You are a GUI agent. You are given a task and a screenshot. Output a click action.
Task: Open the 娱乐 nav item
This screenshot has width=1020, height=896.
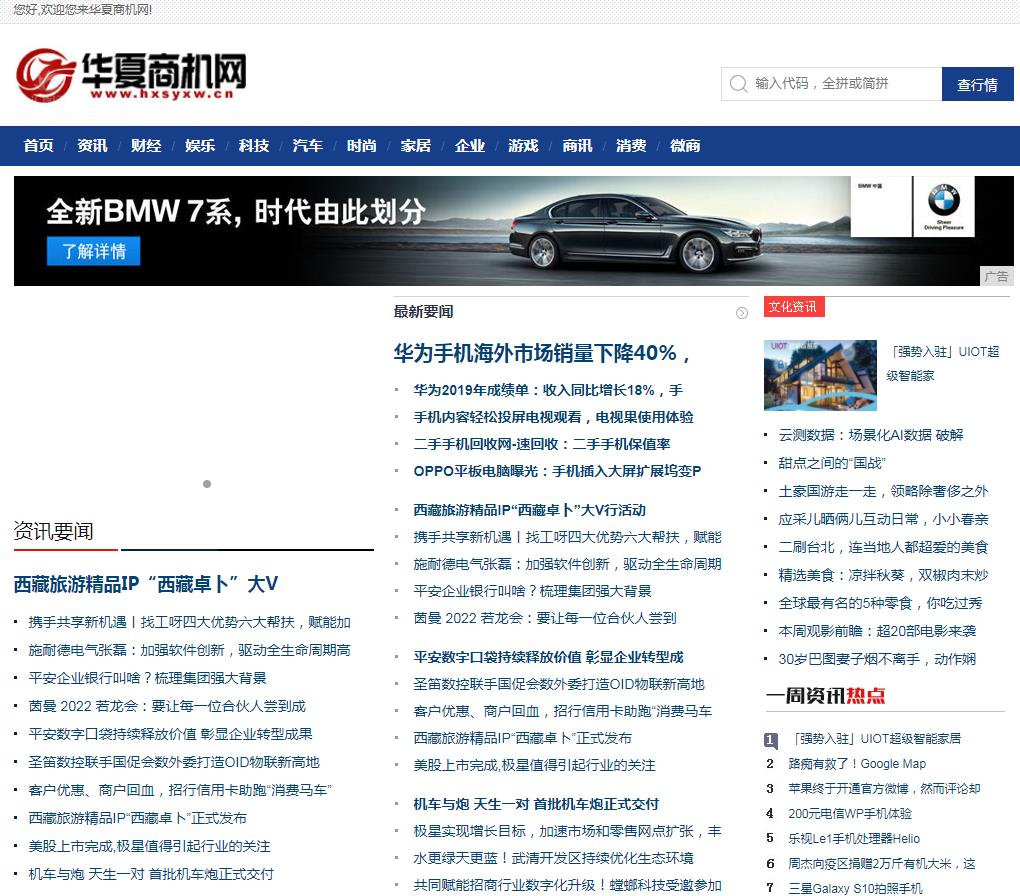point(200,146)
